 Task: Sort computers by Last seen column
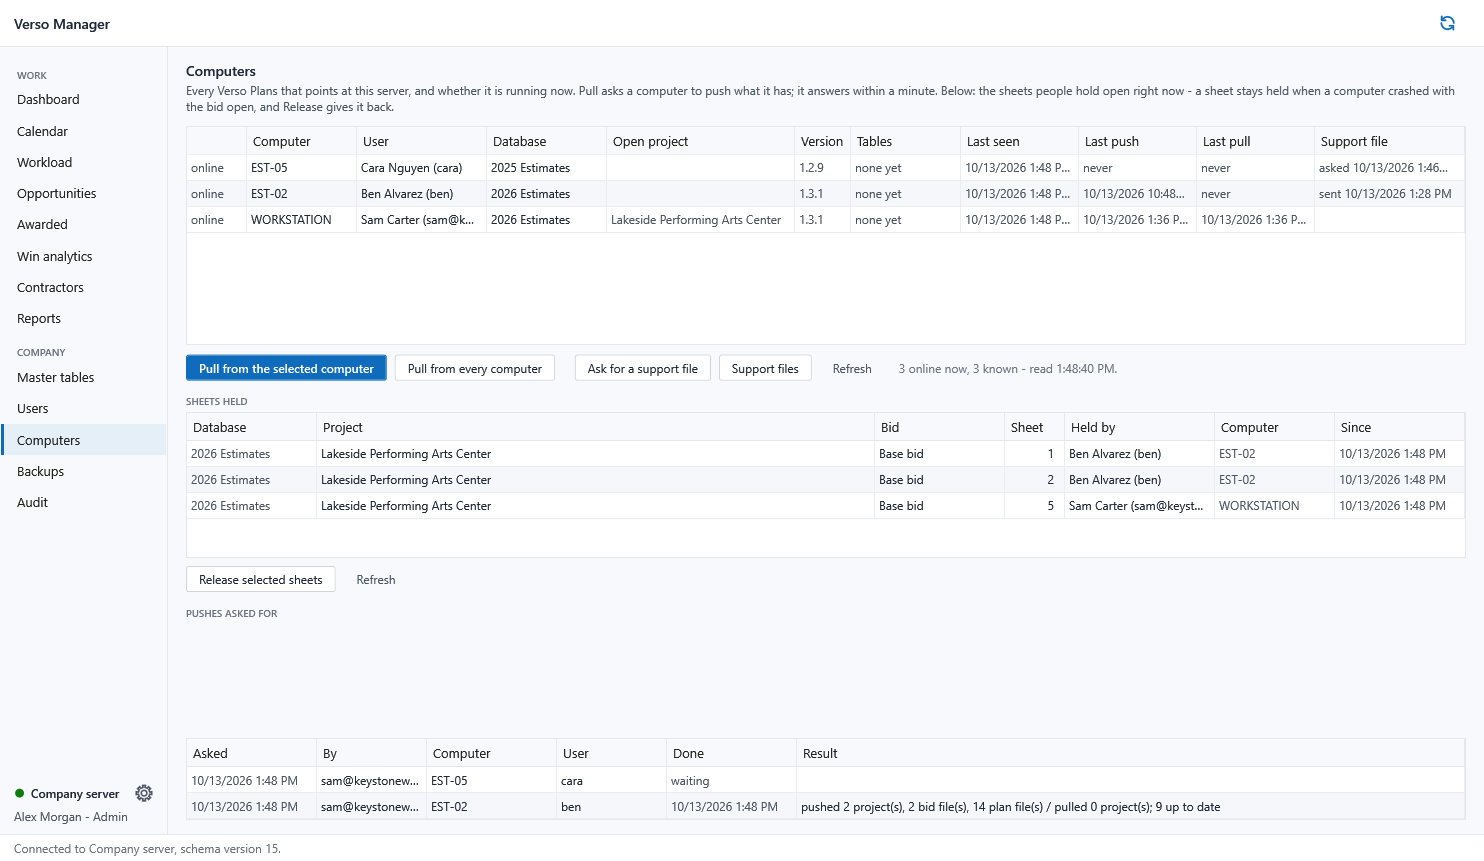coord(1019,141)
